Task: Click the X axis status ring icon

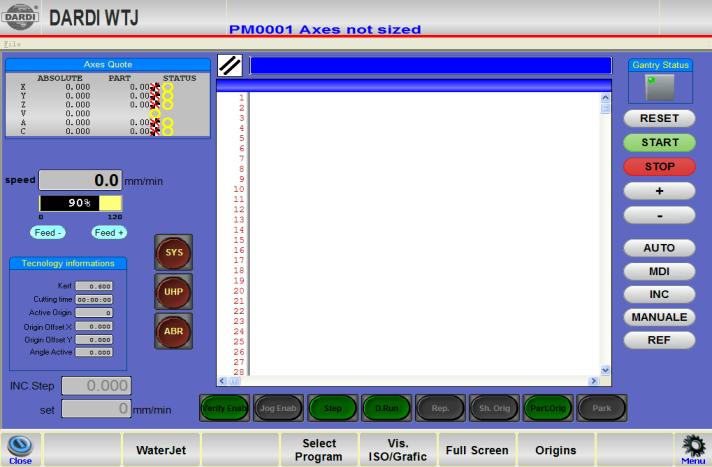Action: coord(168,87)
